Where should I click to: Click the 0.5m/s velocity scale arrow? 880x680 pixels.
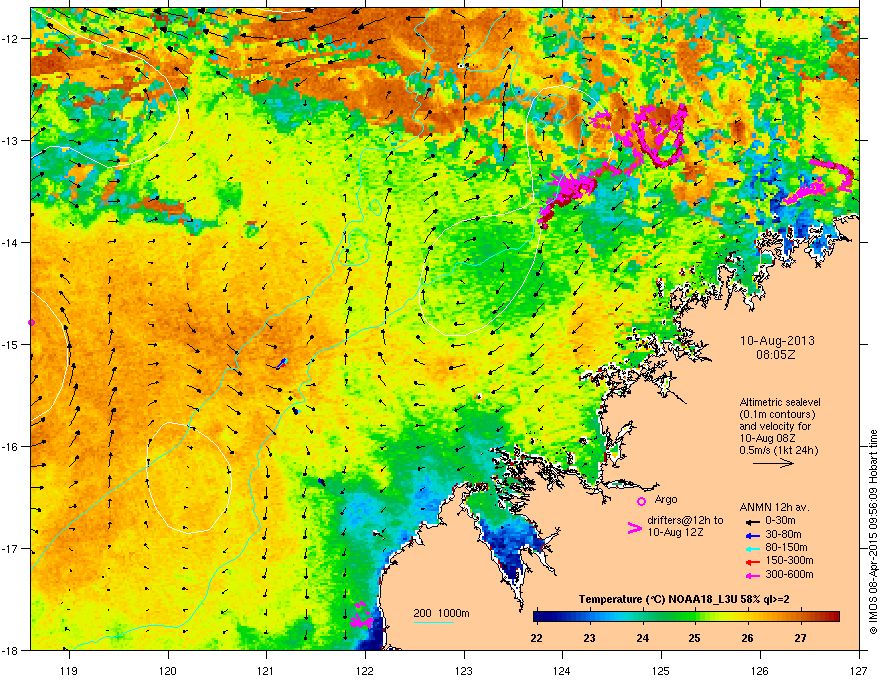773,463
